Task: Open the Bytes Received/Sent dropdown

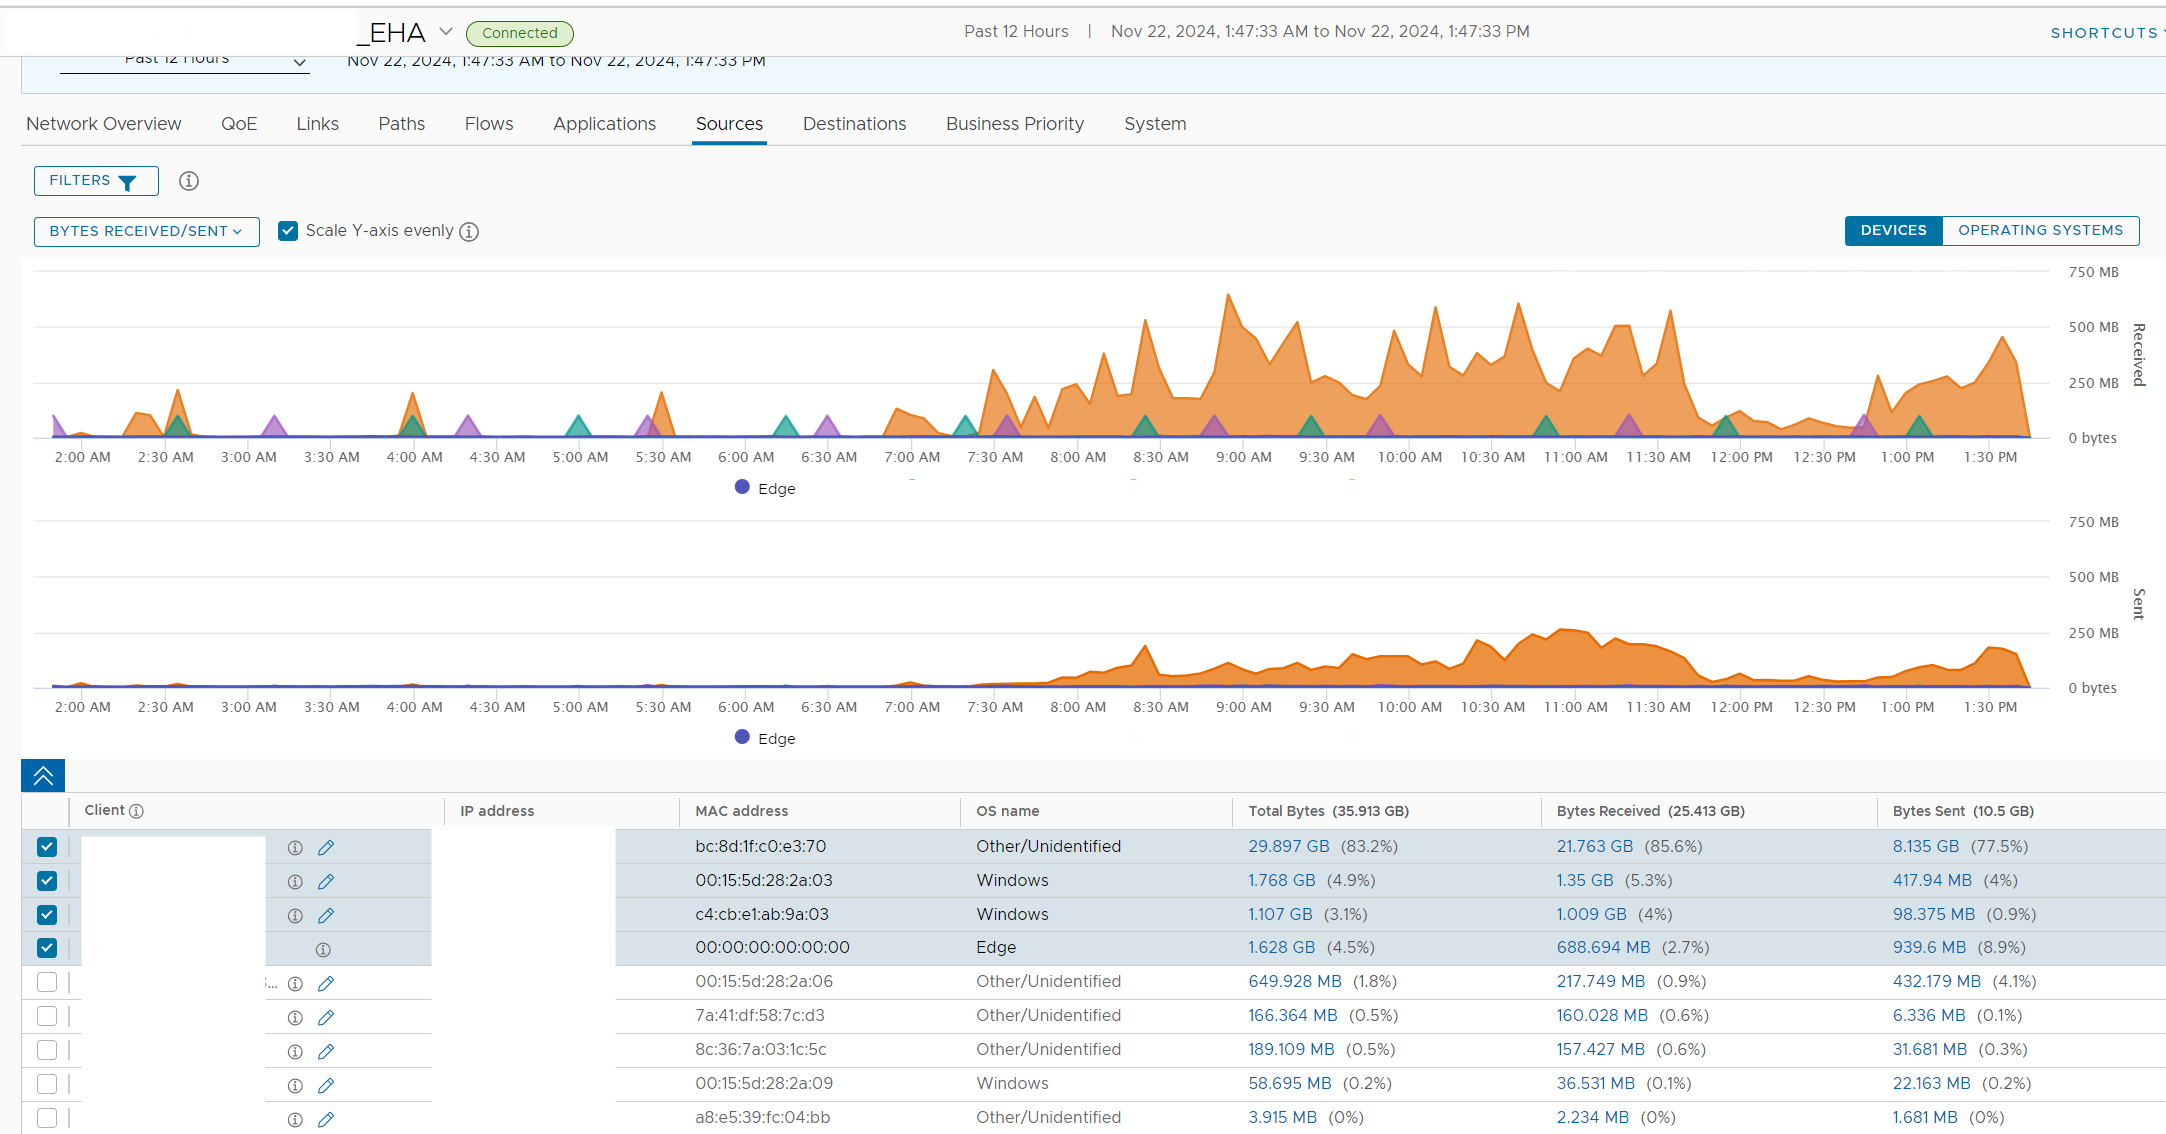Action: [x=146, y=231]
